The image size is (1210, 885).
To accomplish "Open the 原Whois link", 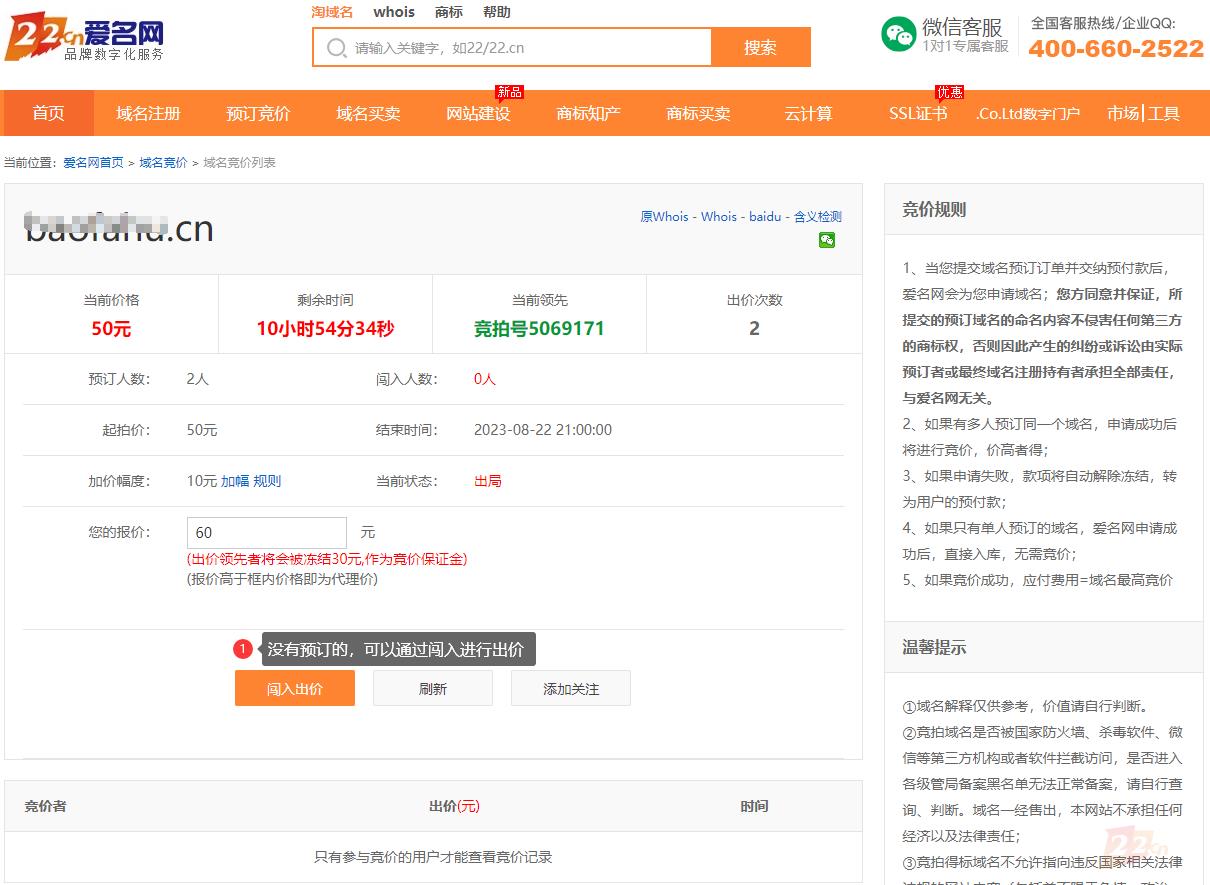I will (664, 216).
